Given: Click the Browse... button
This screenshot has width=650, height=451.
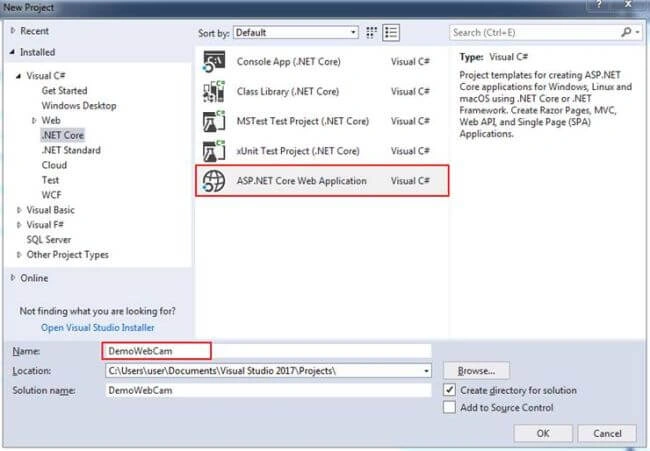Looking at the screenshot, I should point(476,371).
